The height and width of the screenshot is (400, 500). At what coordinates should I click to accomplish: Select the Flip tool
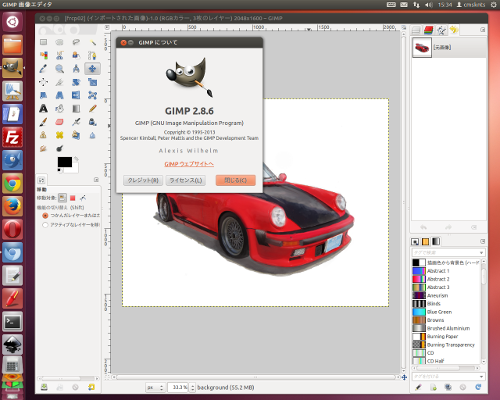pos(76,95)
